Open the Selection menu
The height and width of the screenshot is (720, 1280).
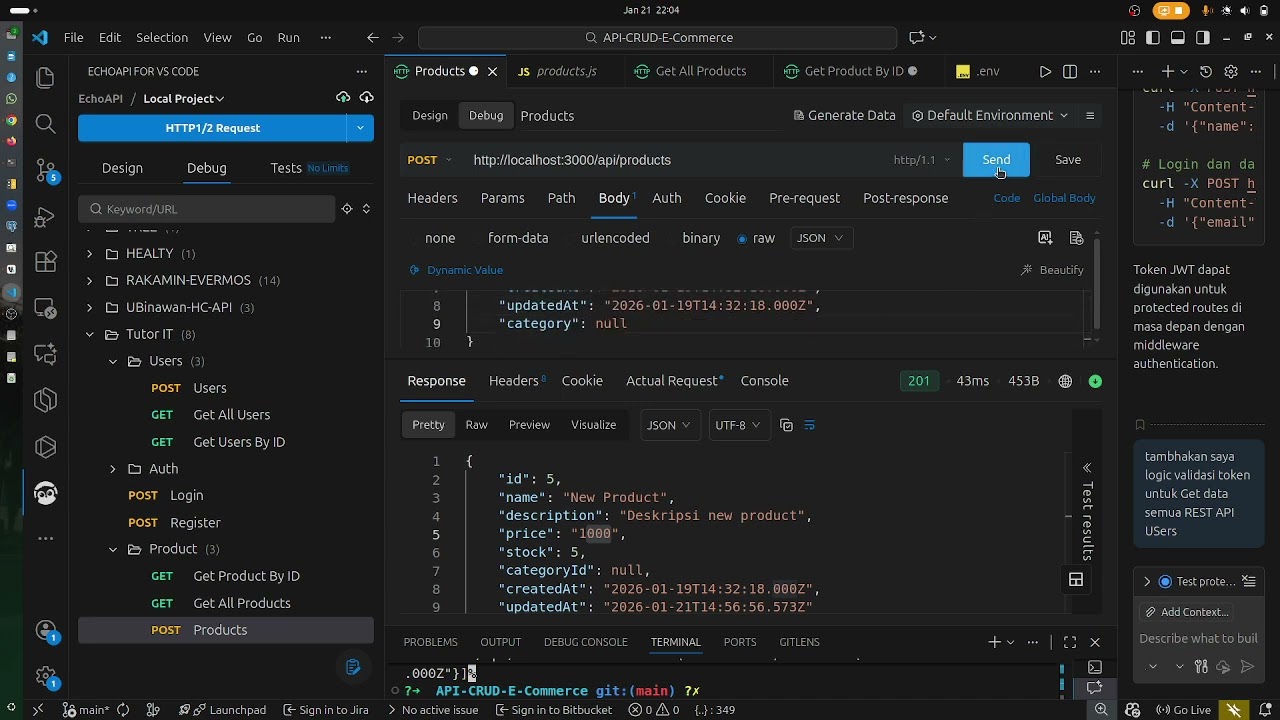coord(162,38)
